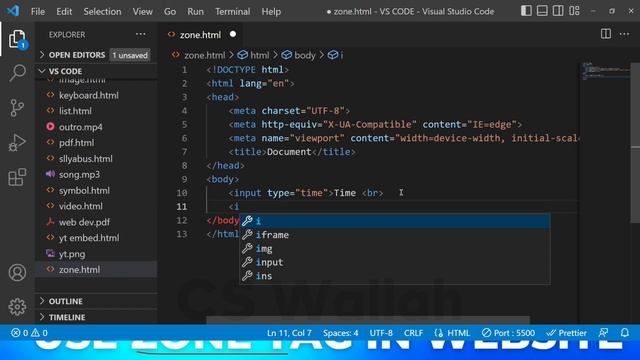Choose ins from autocomplete suggestions
Viewport: 640px width, 360px height.
click(x=395, y=276)
